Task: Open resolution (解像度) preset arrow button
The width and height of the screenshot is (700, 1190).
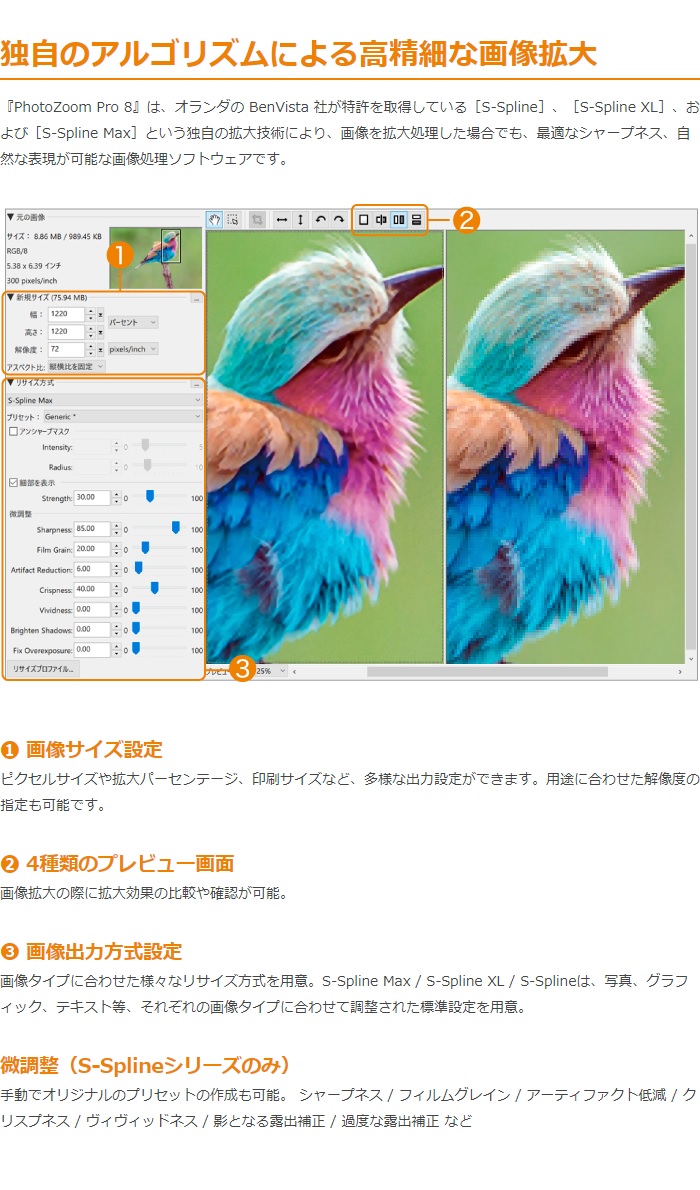Action: 101,350
